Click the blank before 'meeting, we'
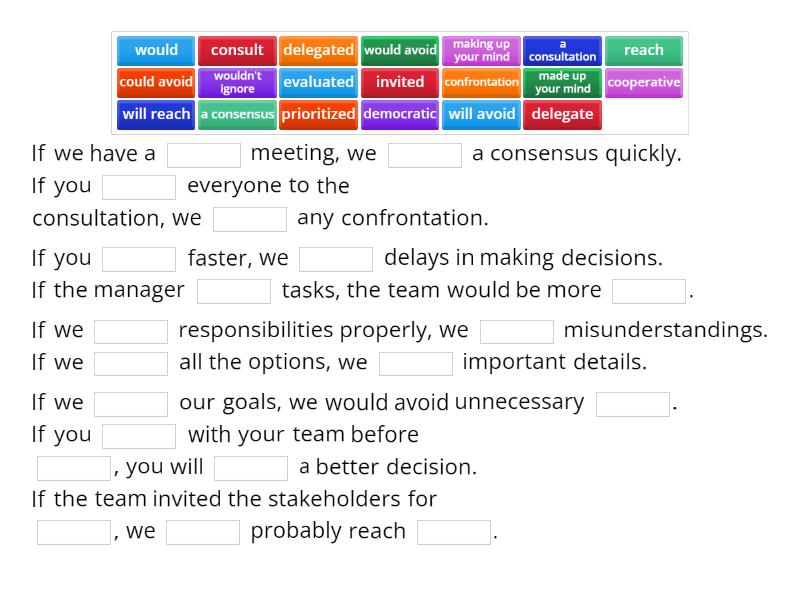Screen dimensions: 800x600 pos(204,155)
